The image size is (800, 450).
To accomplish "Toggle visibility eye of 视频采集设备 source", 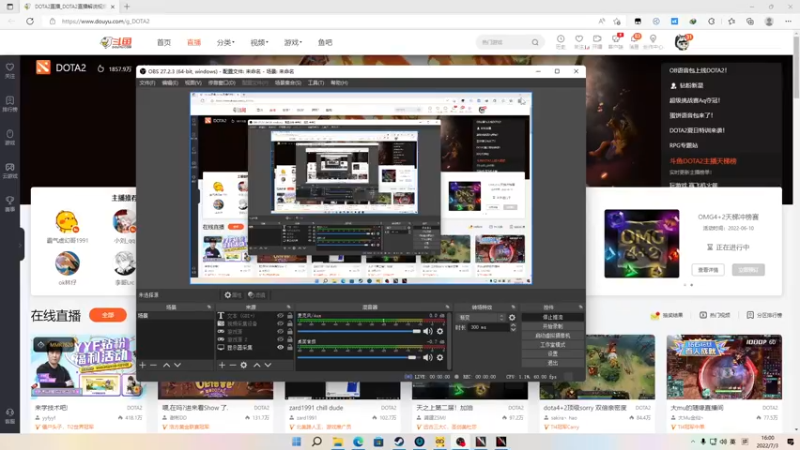I will point(280,323).
